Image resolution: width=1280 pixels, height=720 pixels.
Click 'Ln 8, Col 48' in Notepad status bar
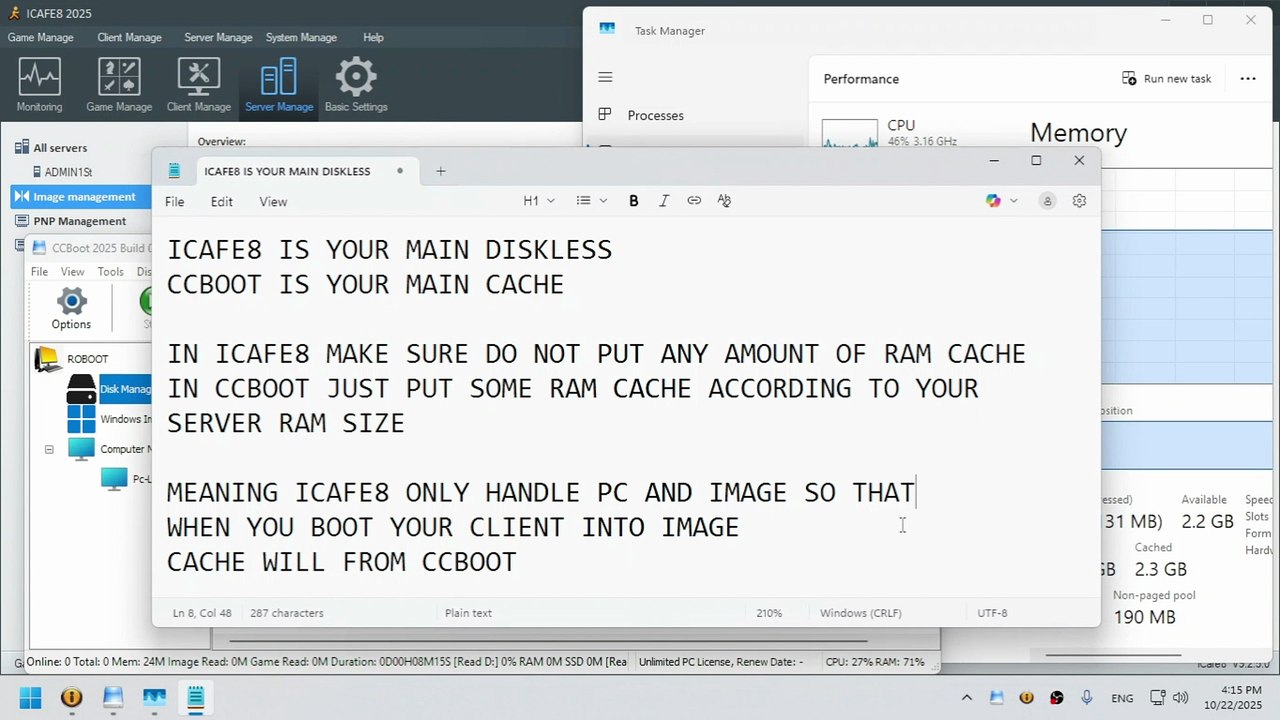202,613
